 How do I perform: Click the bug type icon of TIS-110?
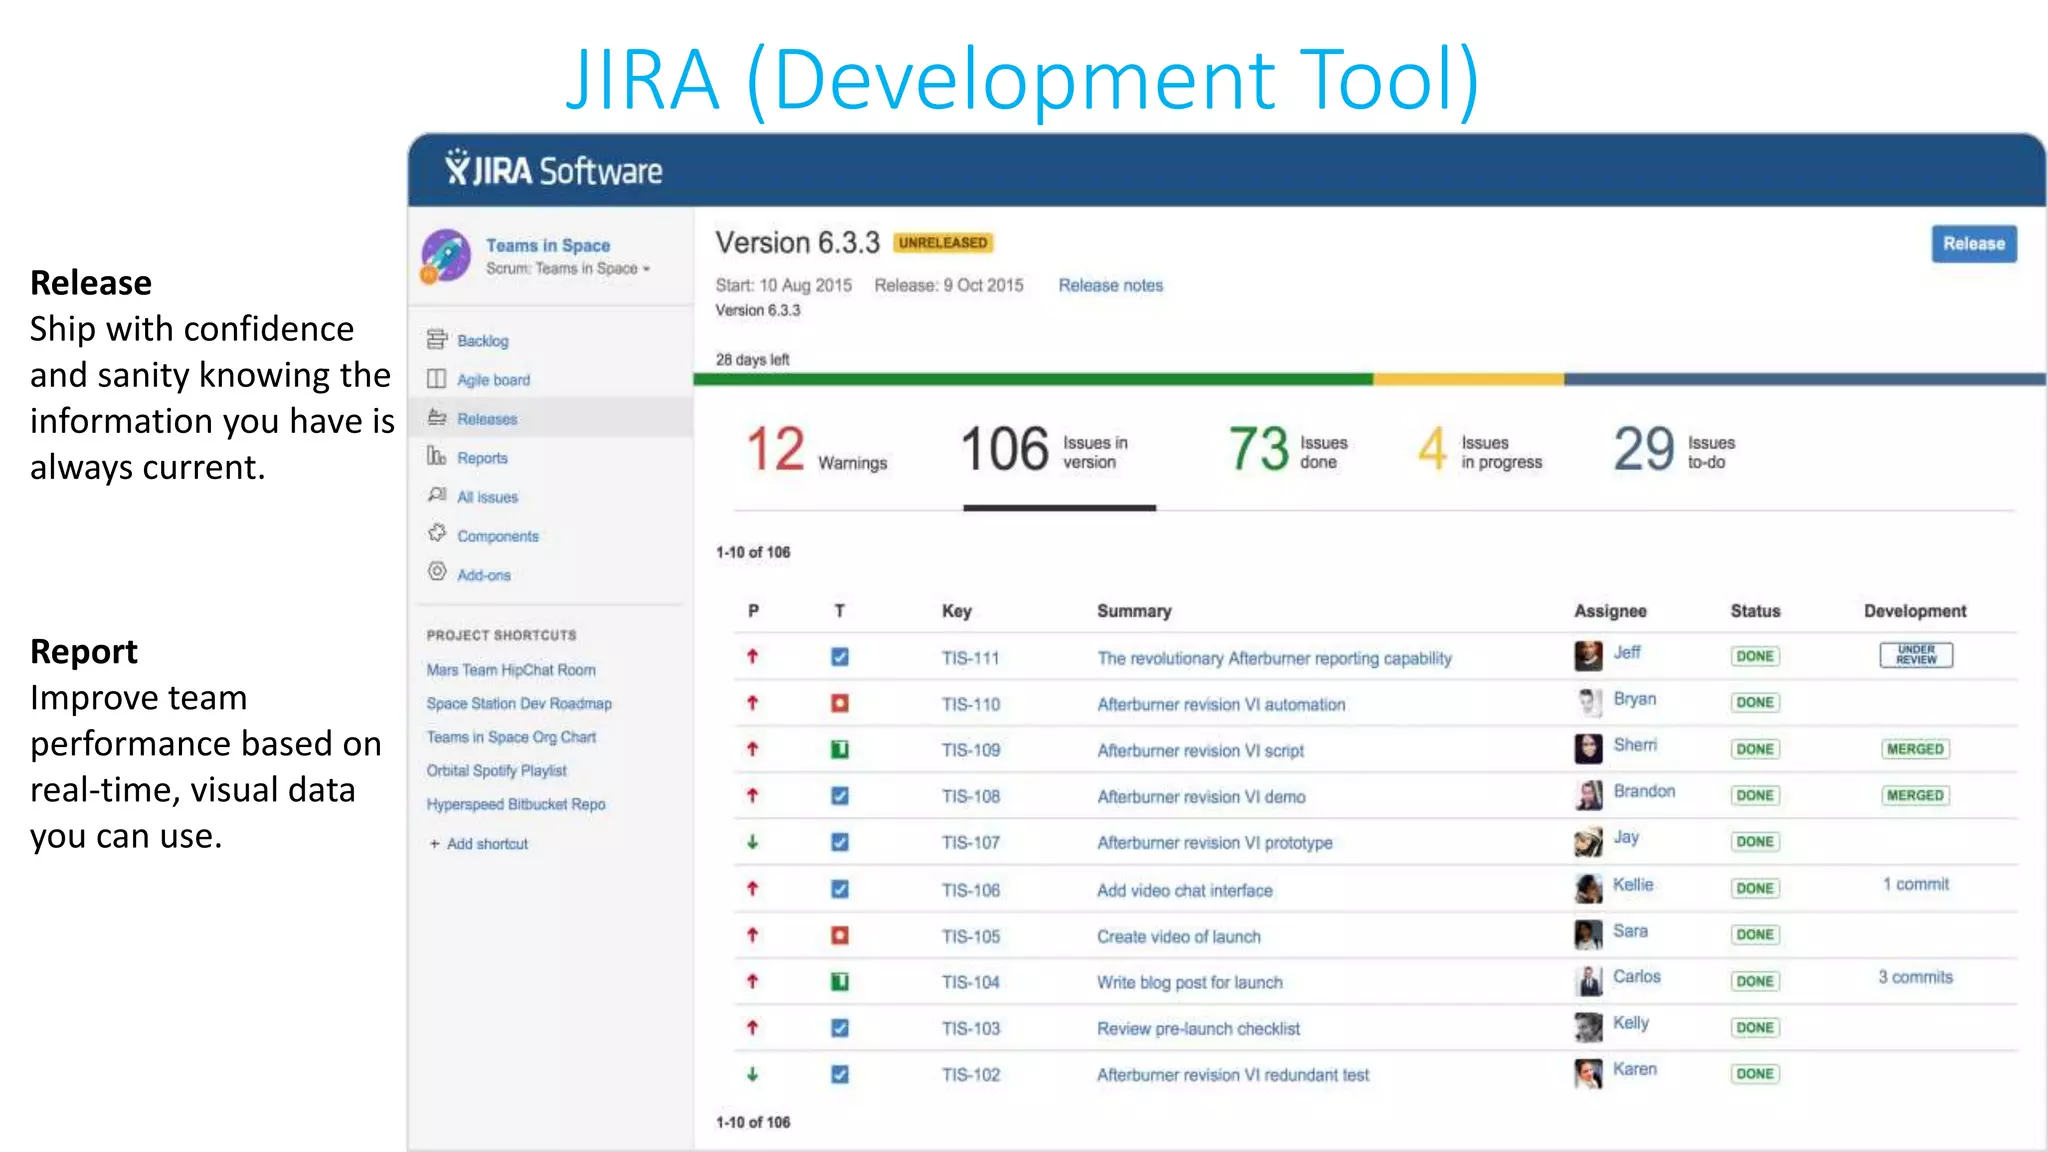pyautogui.click(x=840, y=703)
